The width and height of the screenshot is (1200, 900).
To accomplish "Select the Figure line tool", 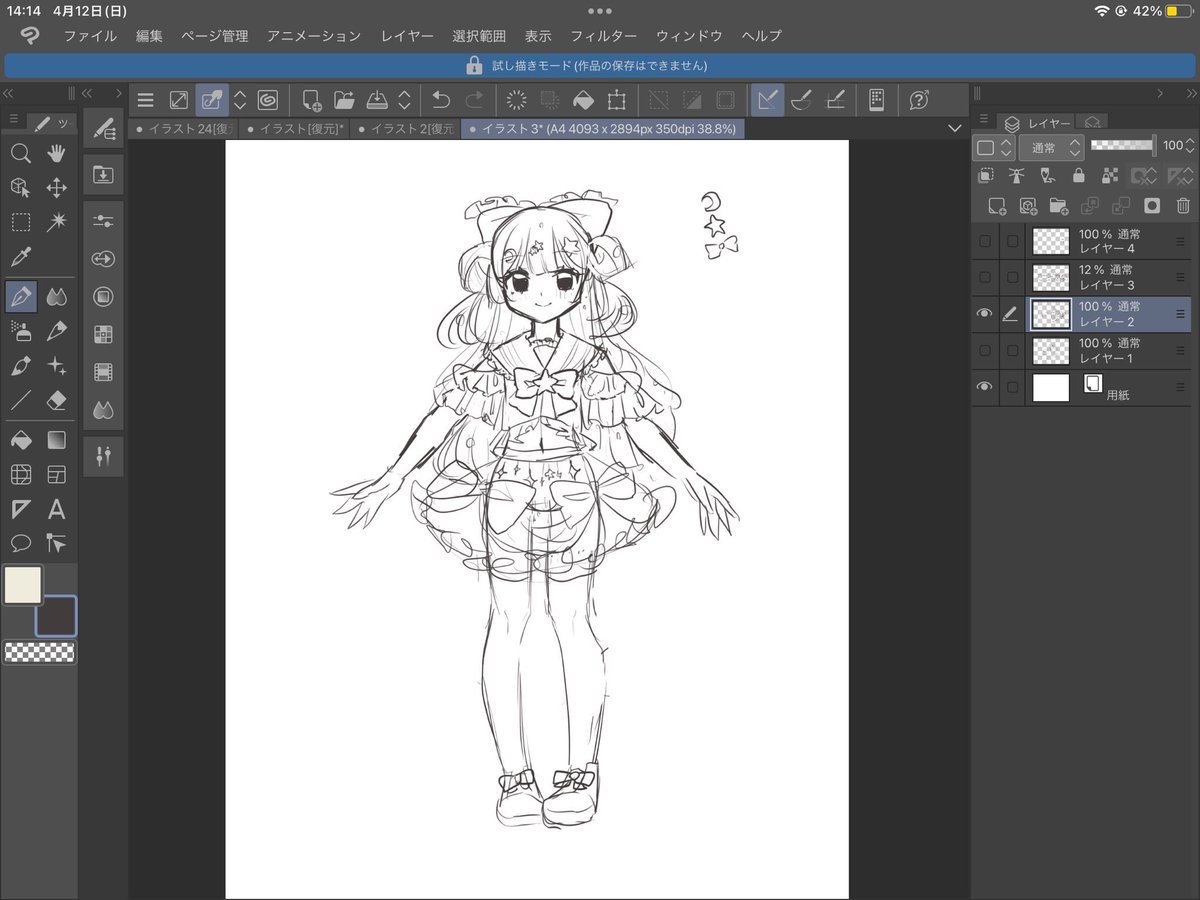I will pyautogui.click(x=21, y=401).
